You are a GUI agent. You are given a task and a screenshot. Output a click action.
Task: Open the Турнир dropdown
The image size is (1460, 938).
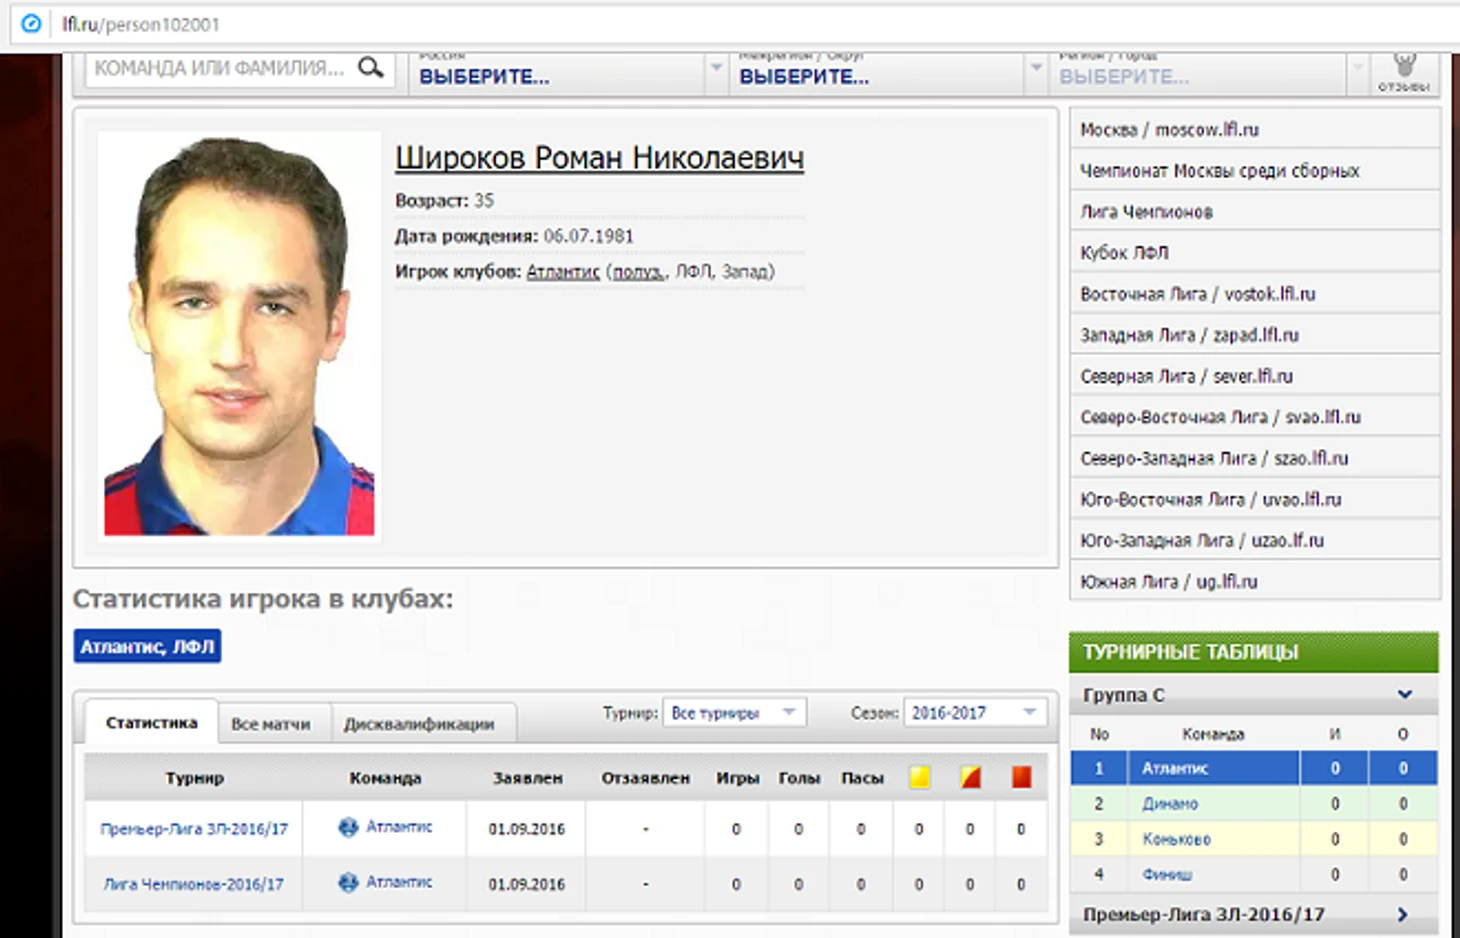tap(734, 713)
